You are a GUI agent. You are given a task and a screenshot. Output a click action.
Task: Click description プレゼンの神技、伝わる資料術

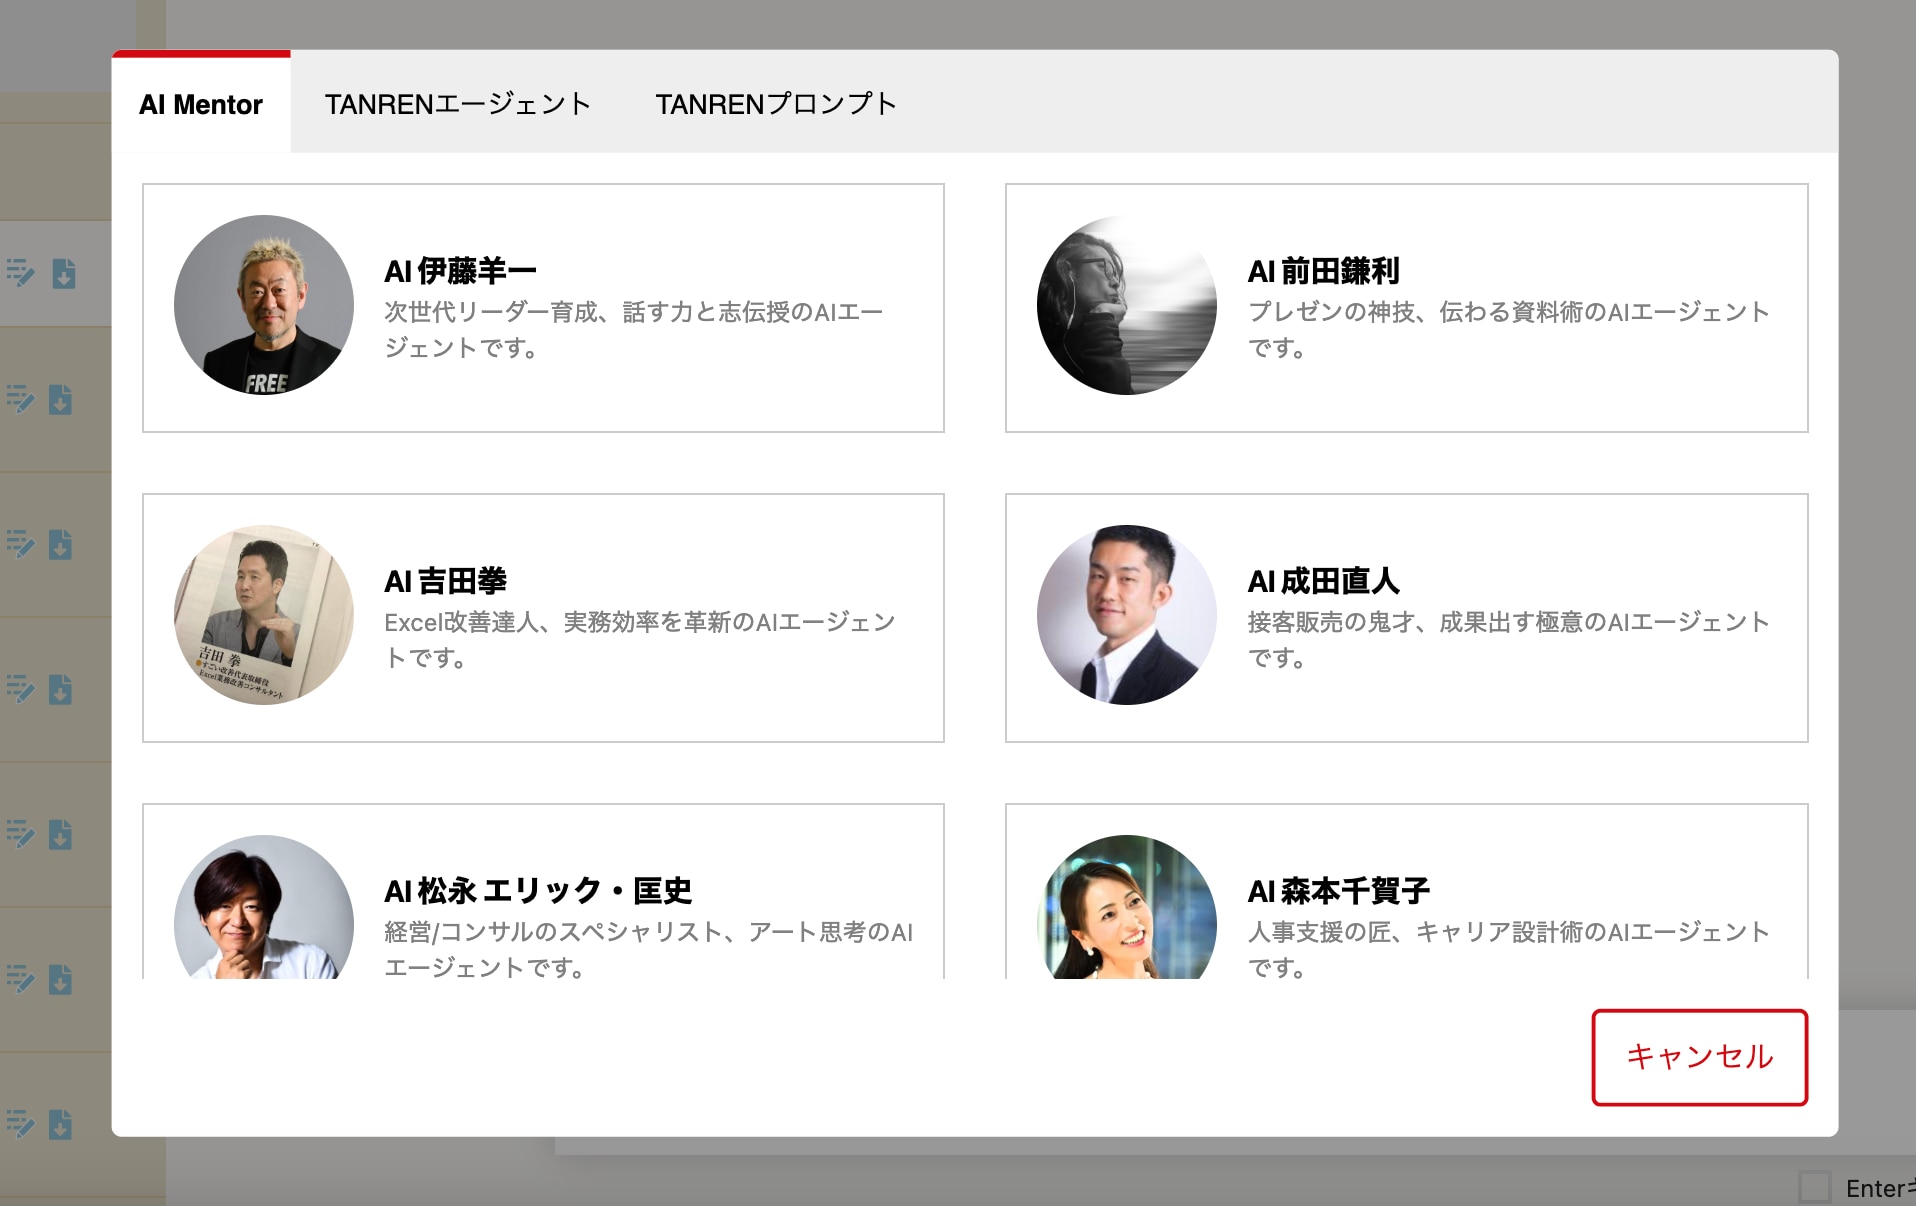coord(1509,330)
